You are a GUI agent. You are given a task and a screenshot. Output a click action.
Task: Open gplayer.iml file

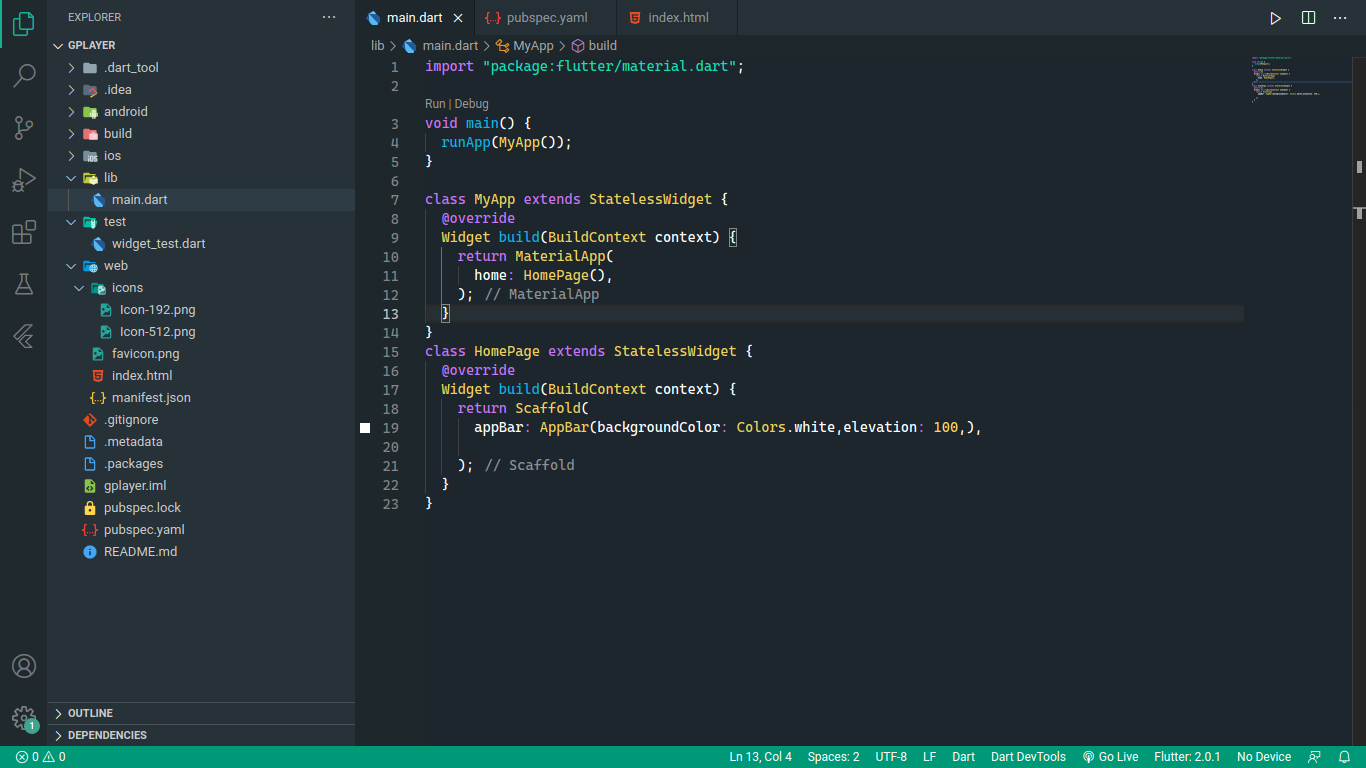click(x=201, y=486)
